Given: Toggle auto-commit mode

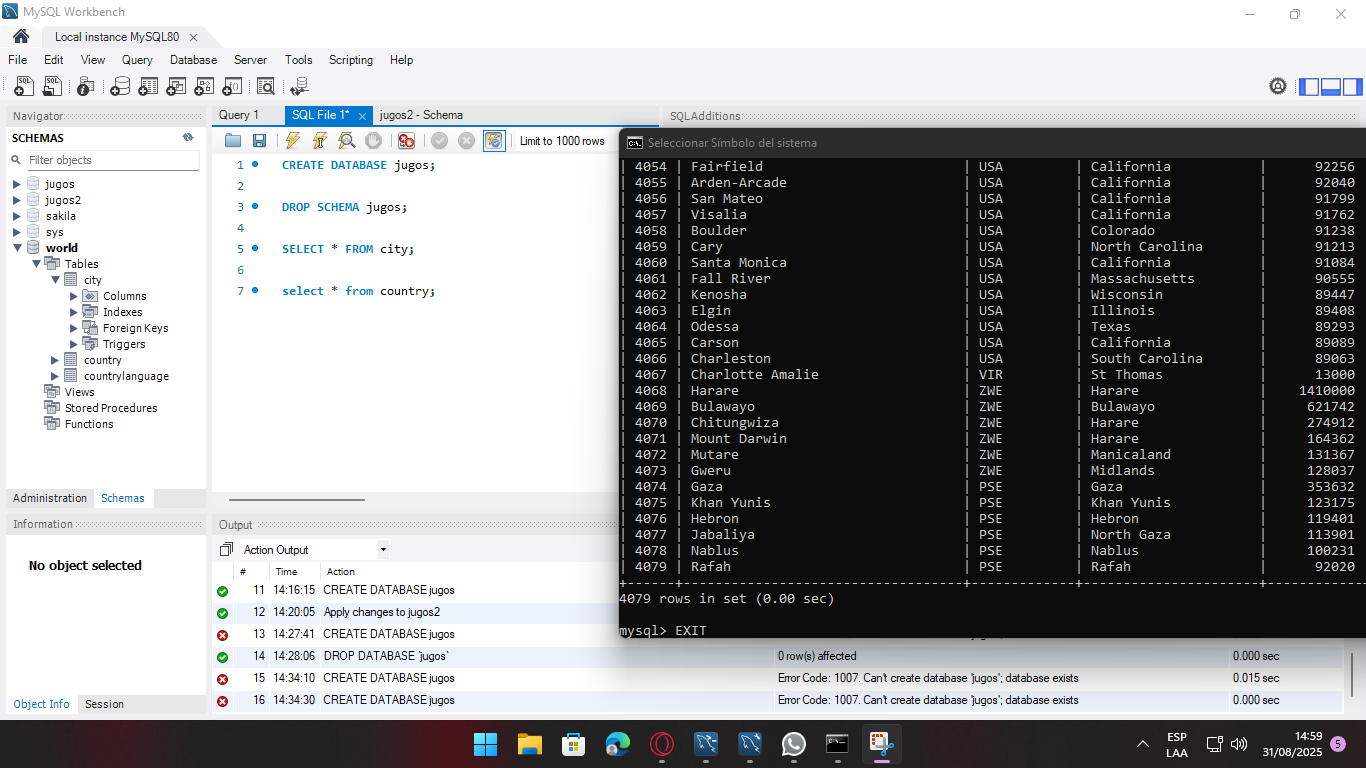Looking at the screenshot, I should tap(494, 141).
